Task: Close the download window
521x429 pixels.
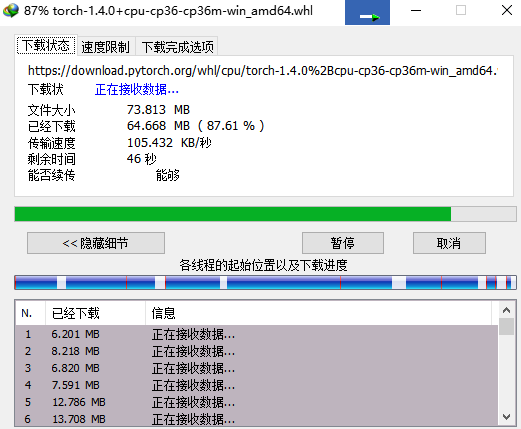Action: coord(507,11)
